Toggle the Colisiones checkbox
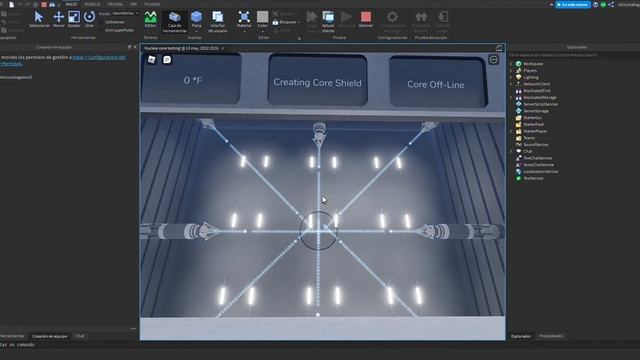The width and height of the screenshot is (640, 360). click(102, 22)
